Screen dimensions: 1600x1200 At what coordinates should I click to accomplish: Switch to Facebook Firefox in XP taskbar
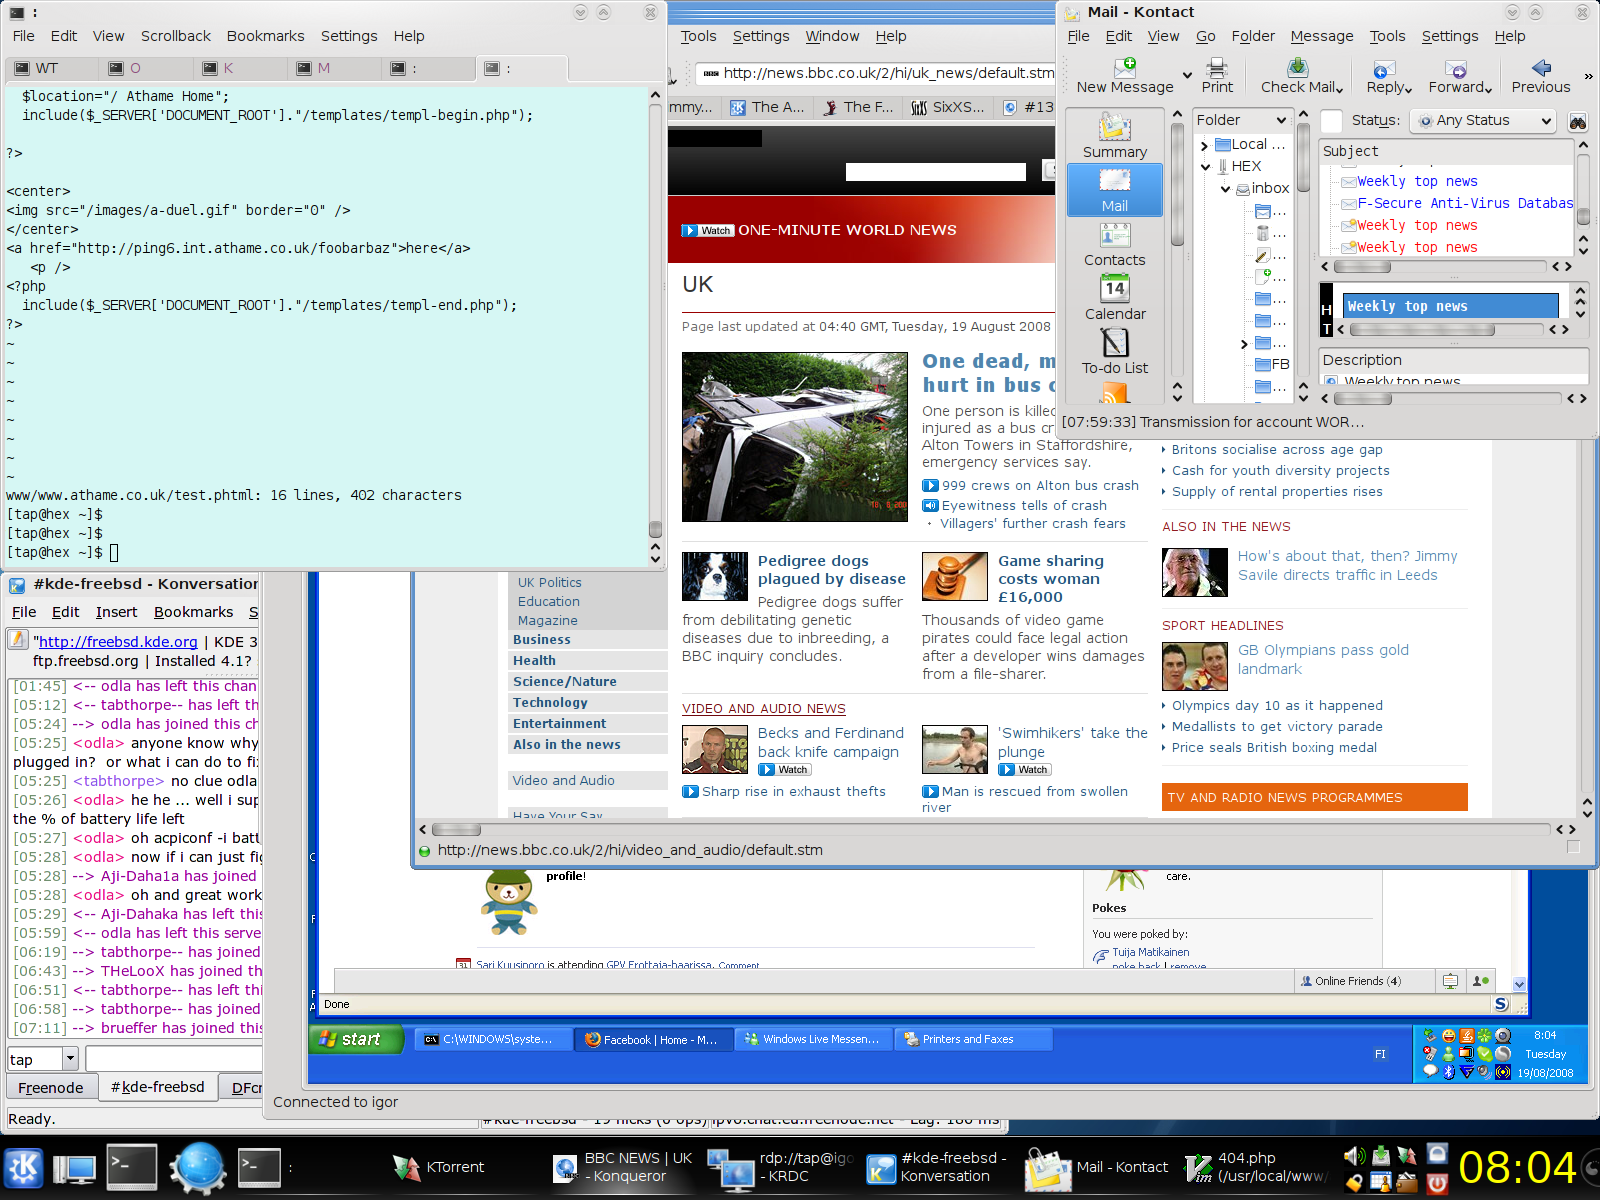click(654, 1040)
